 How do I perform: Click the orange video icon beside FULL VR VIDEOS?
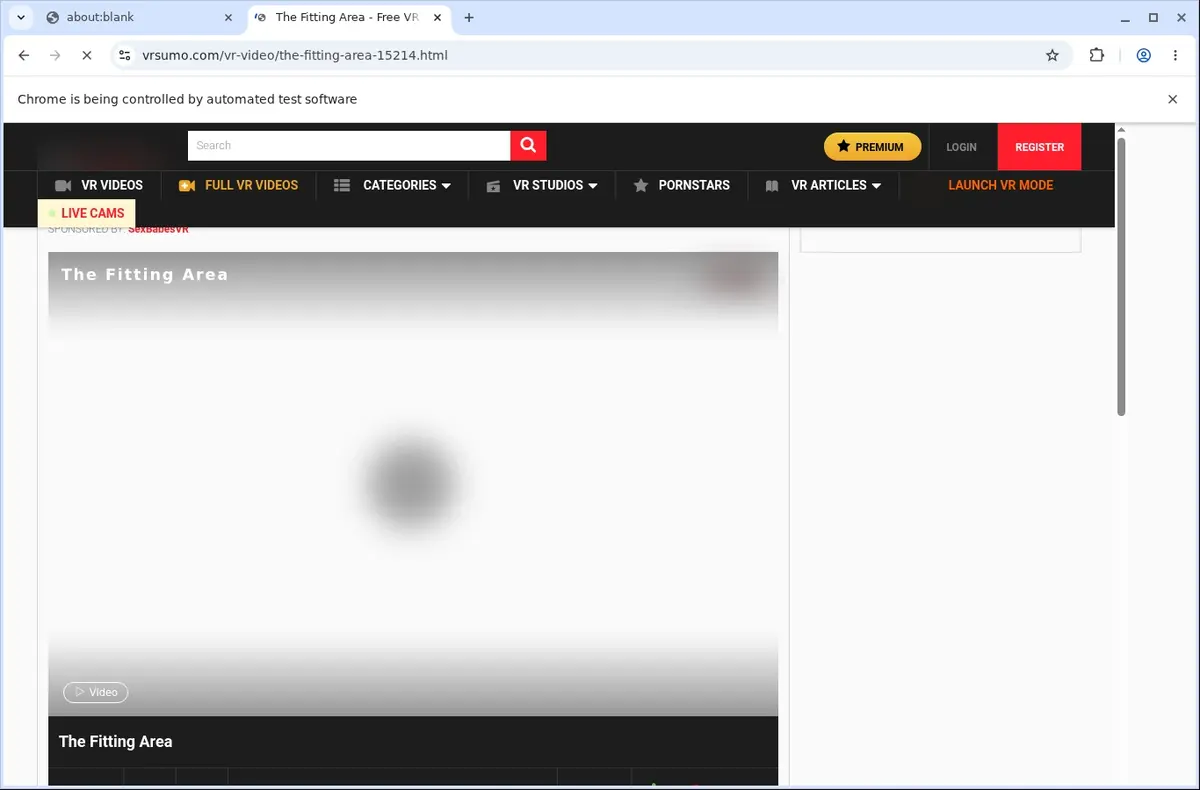[x=186, y=186]
